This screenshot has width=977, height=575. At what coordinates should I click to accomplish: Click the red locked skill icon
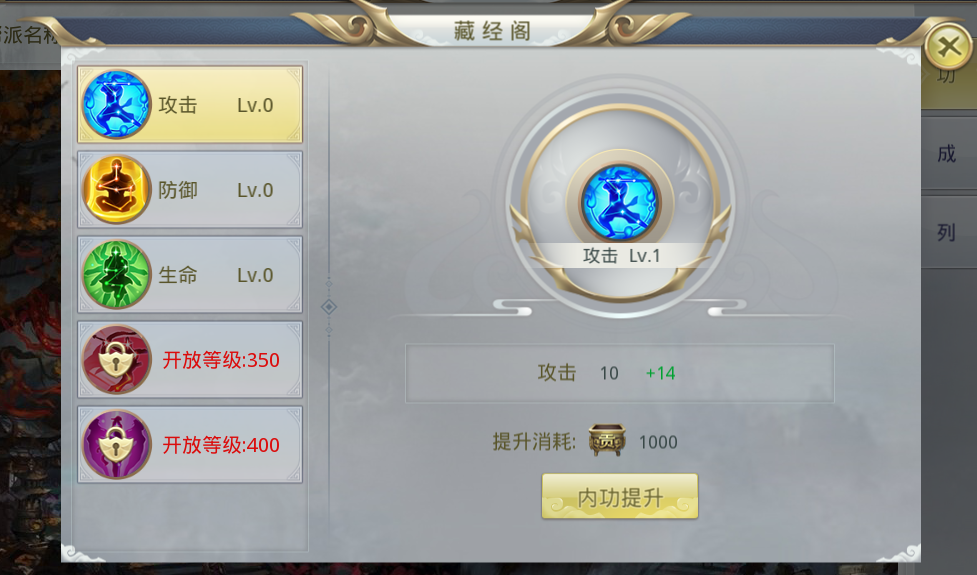(117, 359)
